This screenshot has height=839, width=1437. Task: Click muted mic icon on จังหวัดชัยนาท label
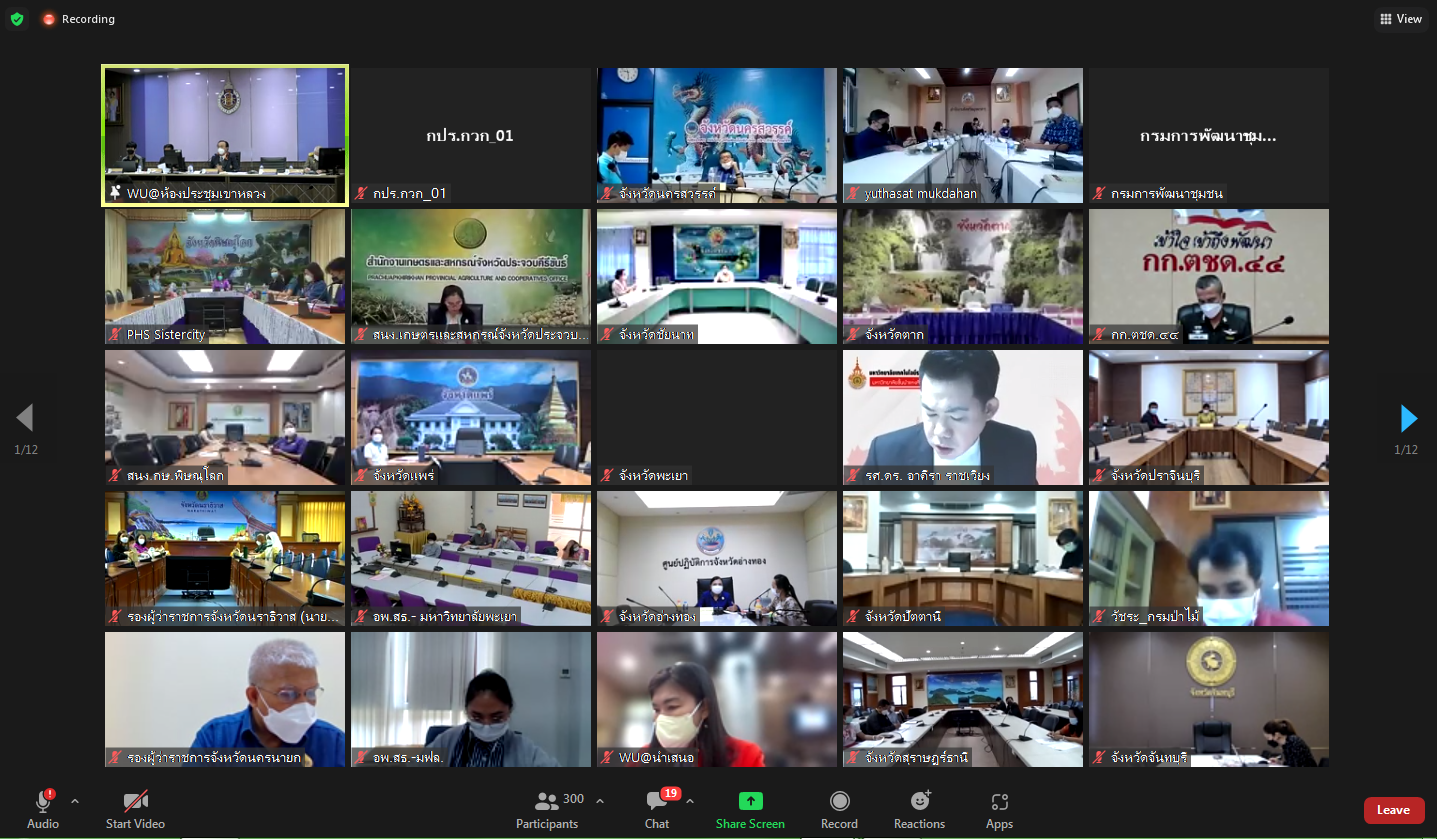607,335
